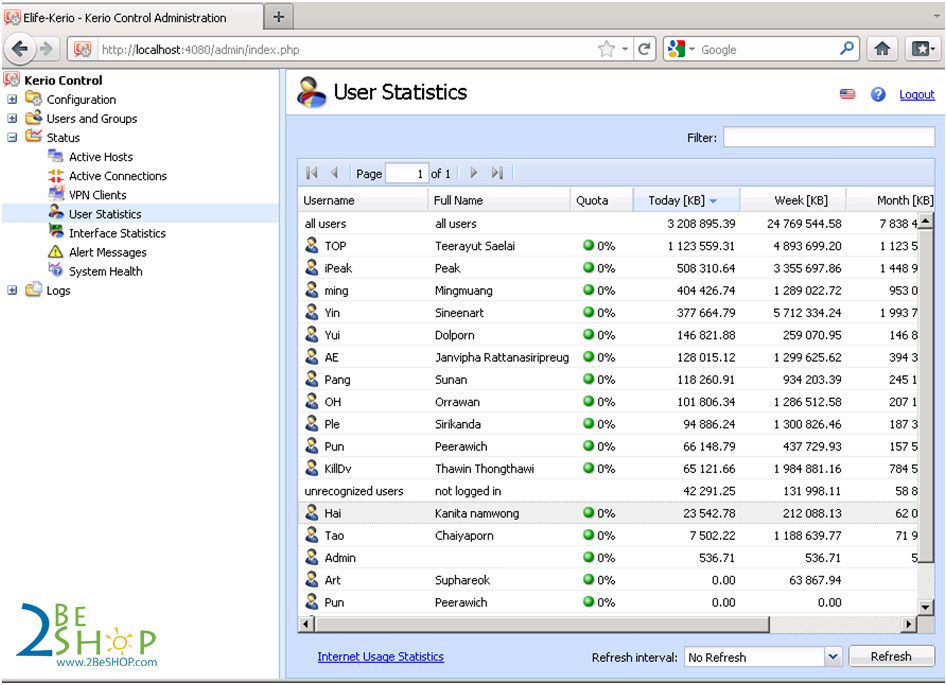Open Alert Messages in the tree
Image resolution: width=947 pixels, height=685 pixels.
pos(108,252)
